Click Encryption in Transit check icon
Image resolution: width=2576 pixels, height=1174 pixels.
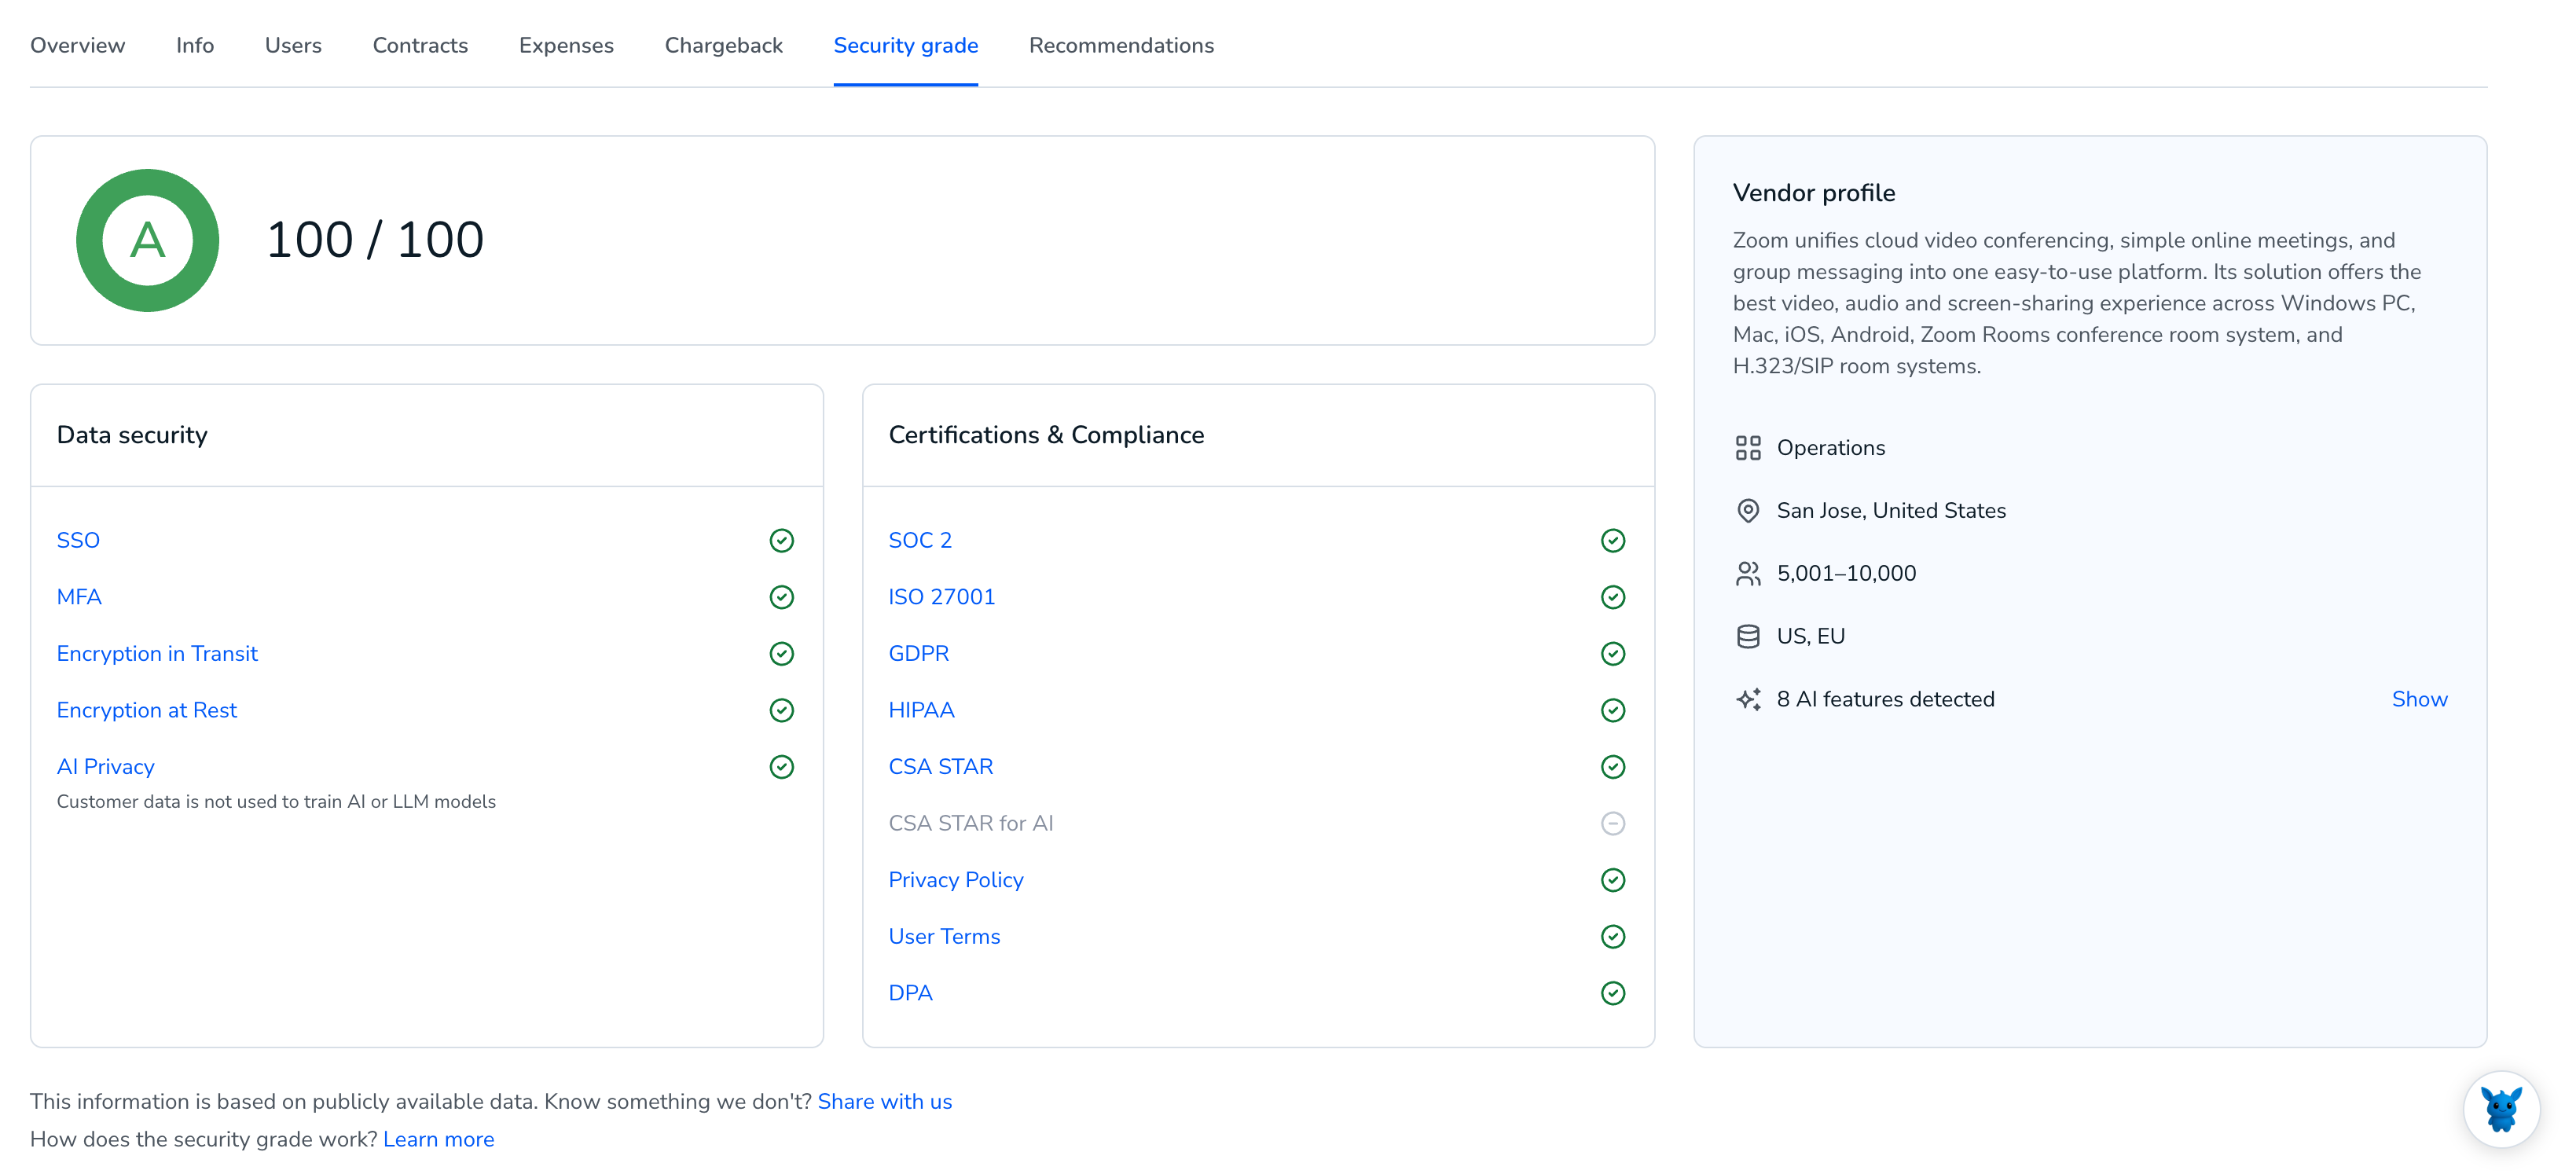coord(782,654)
